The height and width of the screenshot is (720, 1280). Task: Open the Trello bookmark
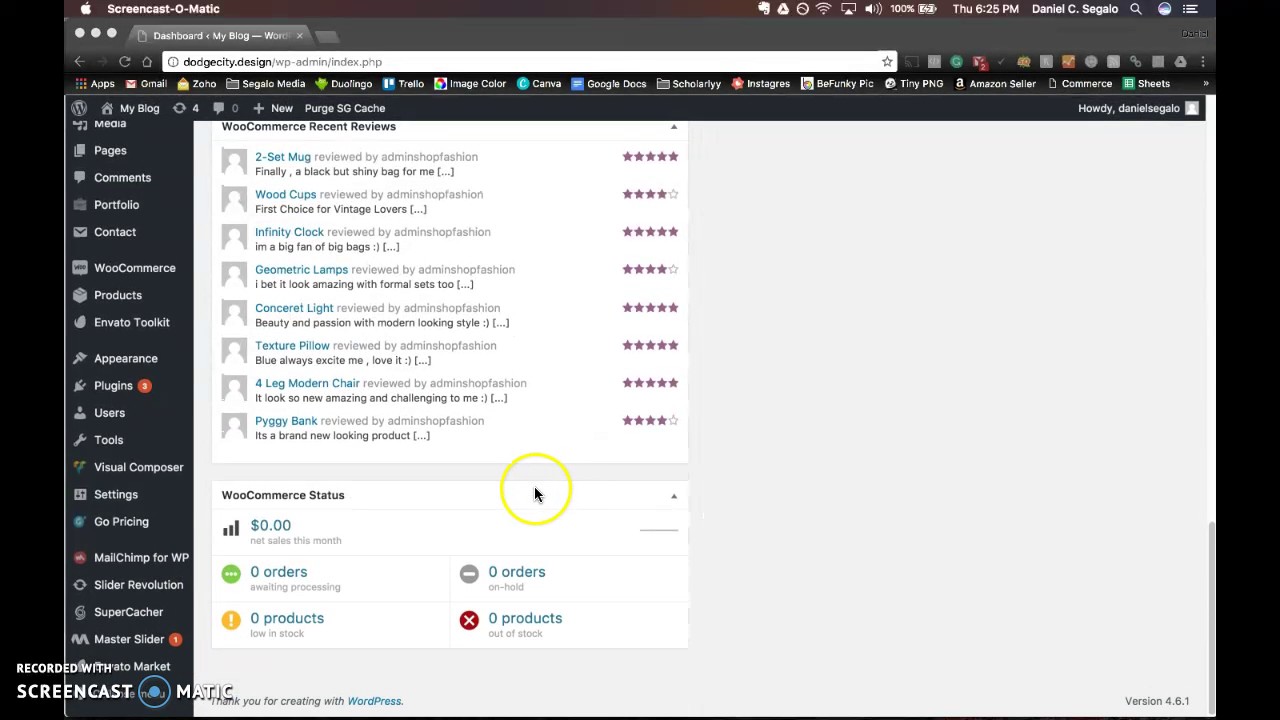pos(403,84)
